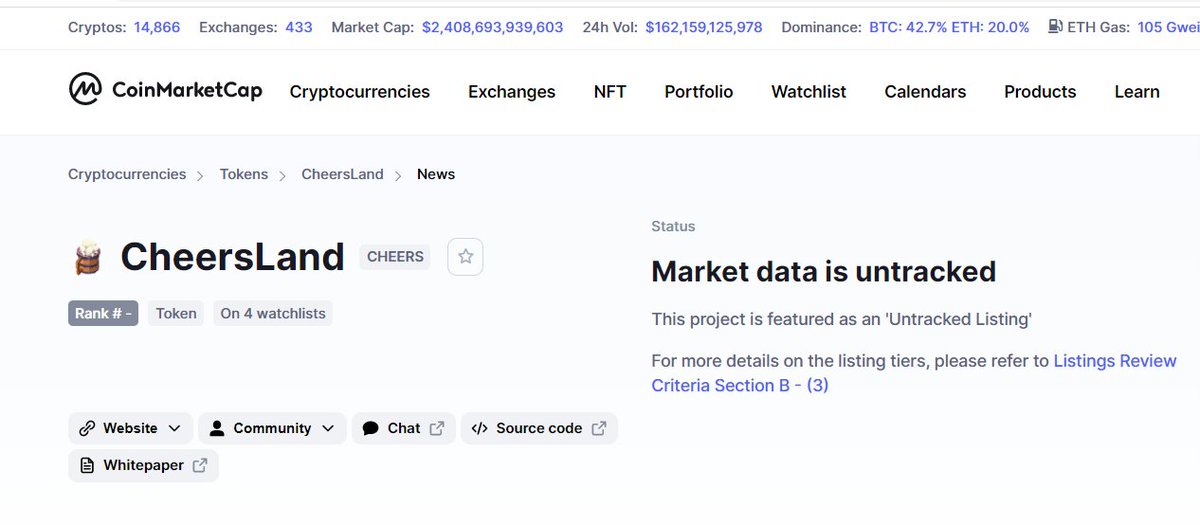The height and width of the screenshot is (525, 1200).
Task: Click the CheersLand token barrel icon
Action: pyautogui.click(x=88, y=258)
